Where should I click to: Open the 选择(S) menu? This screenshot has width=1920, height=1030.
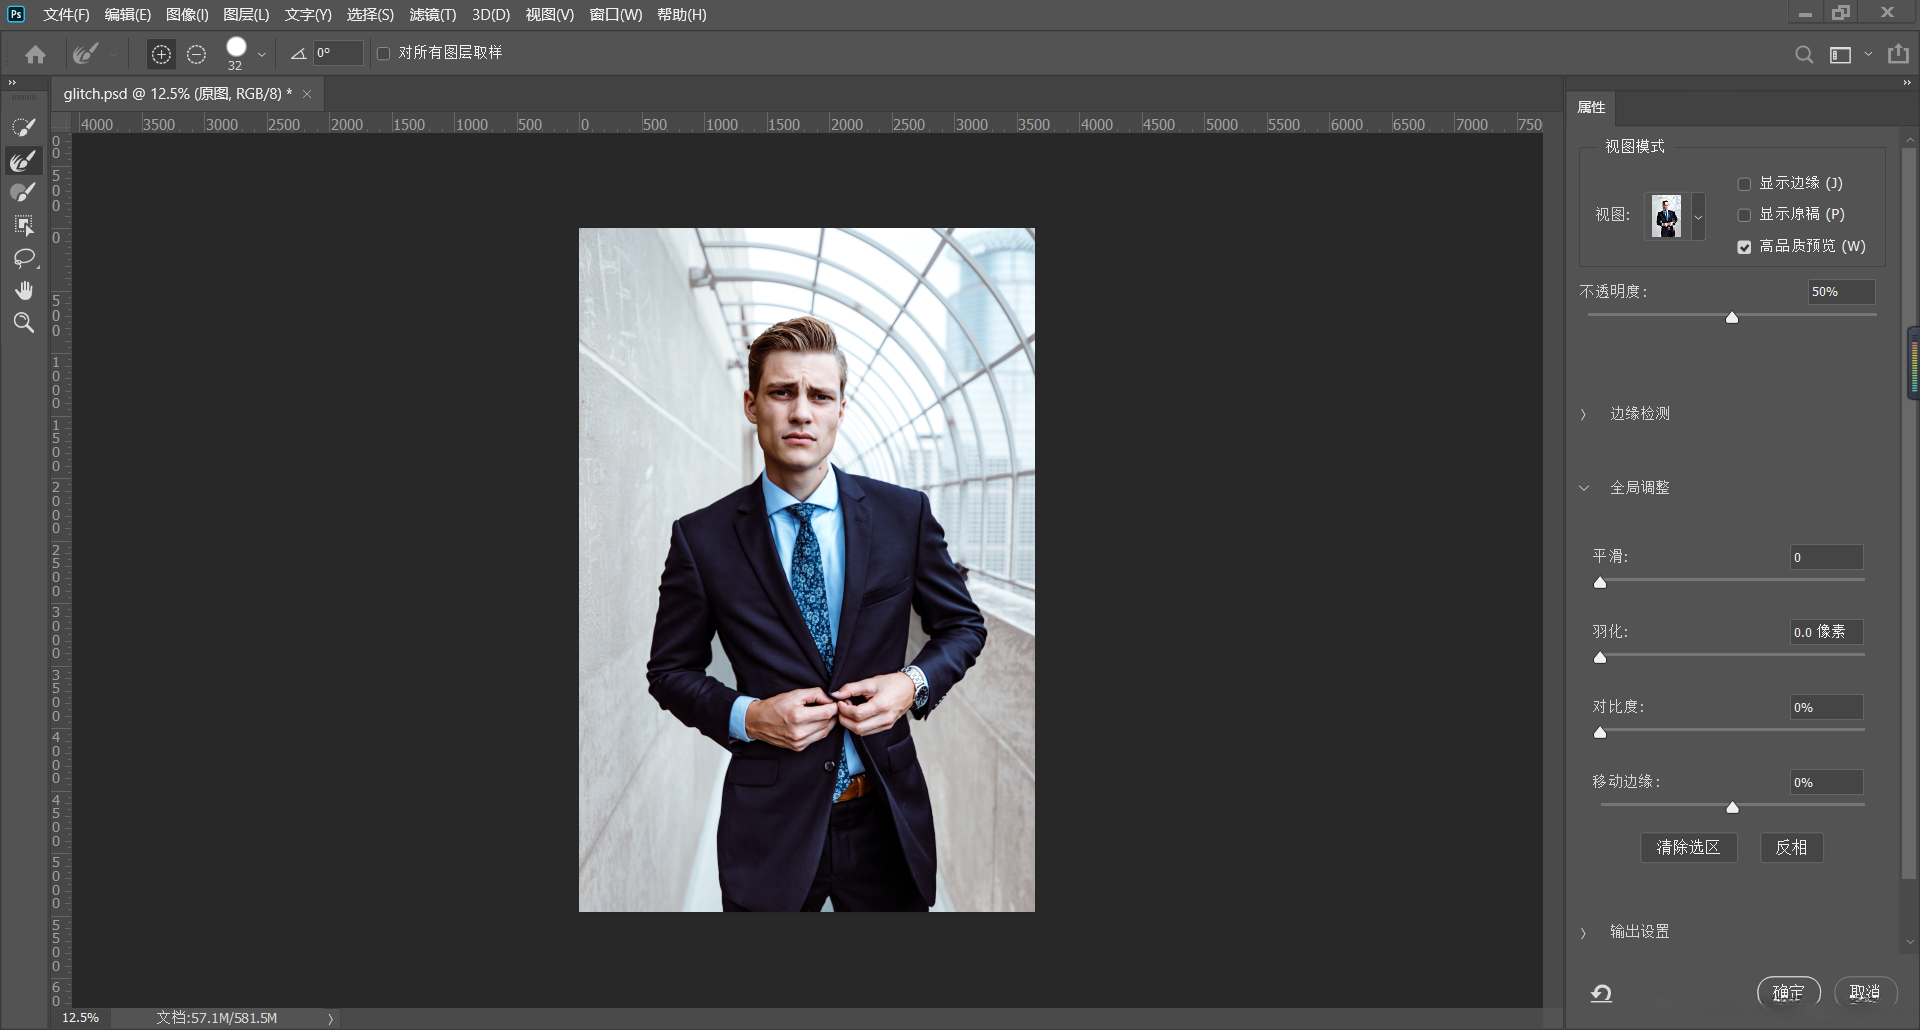370,15
